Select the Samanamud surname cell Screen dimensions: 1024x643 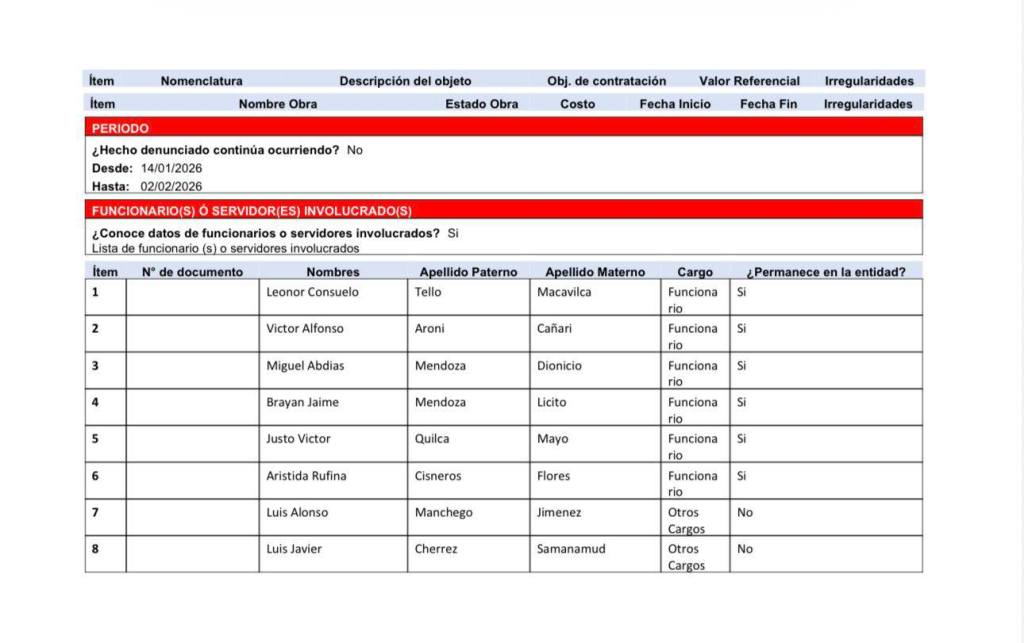[x=571, y=549]
